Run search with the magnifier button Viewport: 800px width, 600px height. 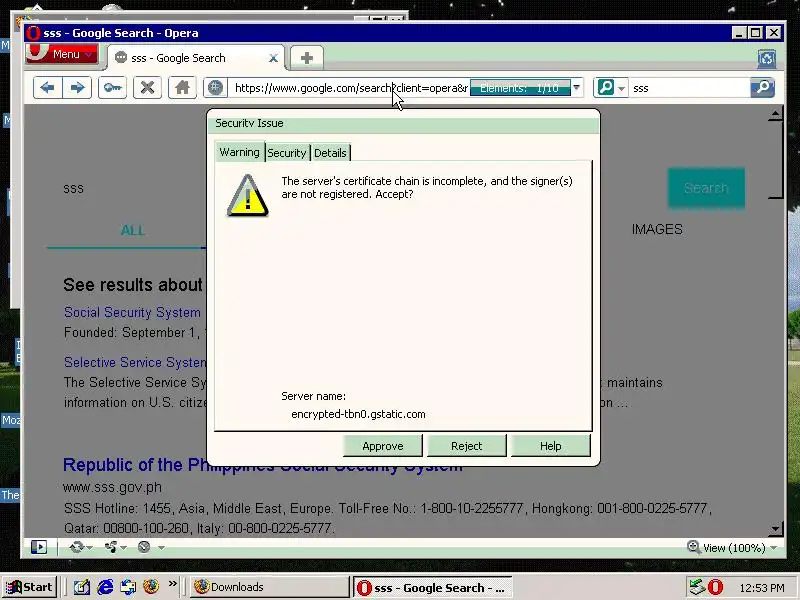[763, 88]
